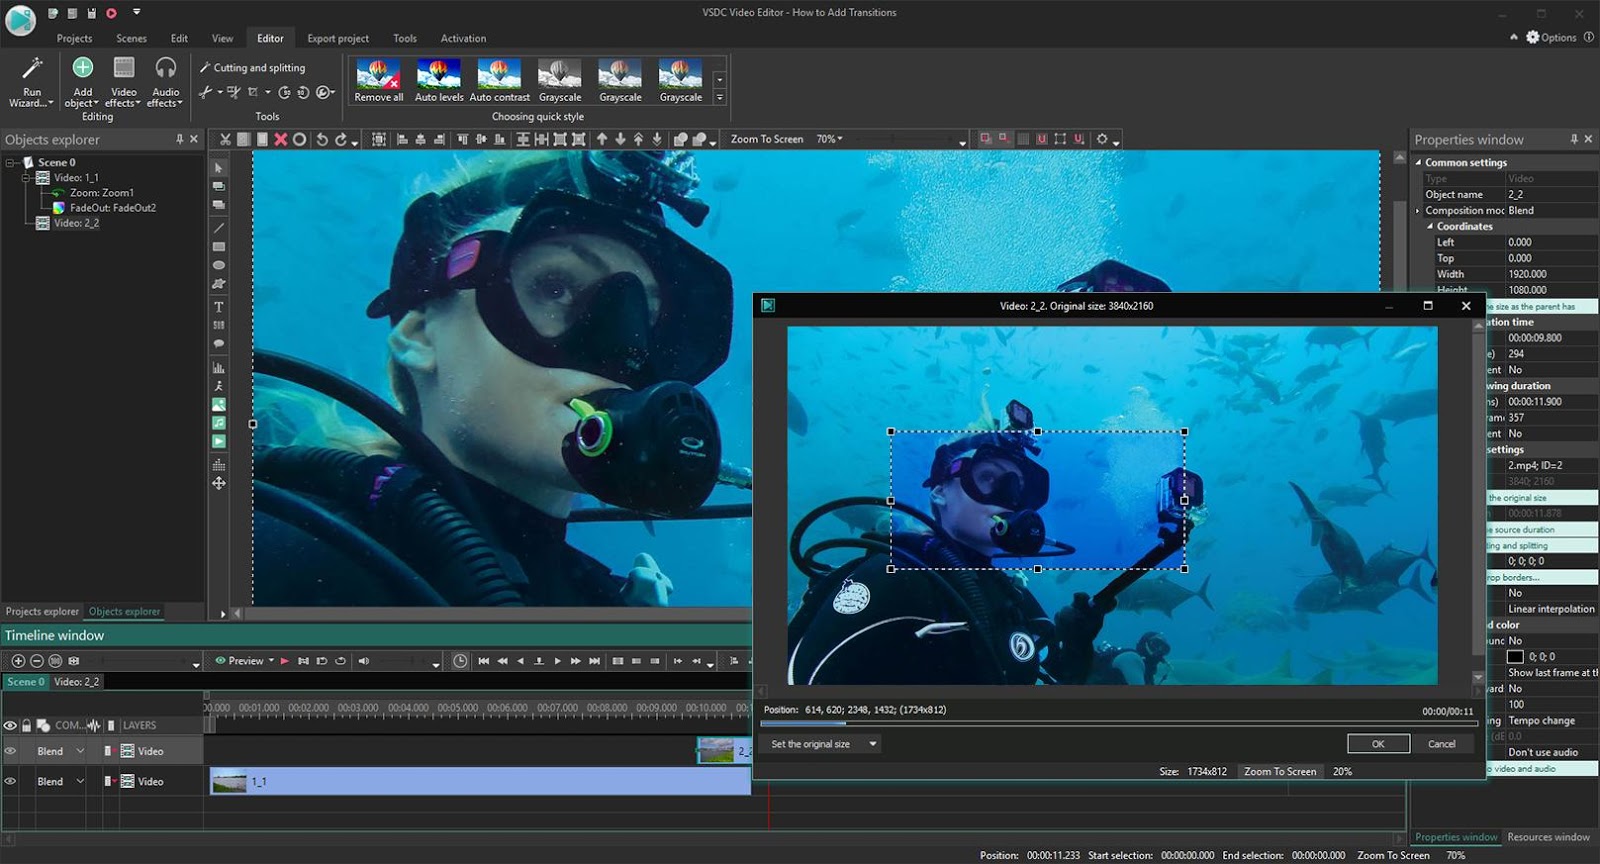The width and height of the screenshot is (1600, 864).
Task: Select the Ellipse shape tool
Action: [219, 265]
